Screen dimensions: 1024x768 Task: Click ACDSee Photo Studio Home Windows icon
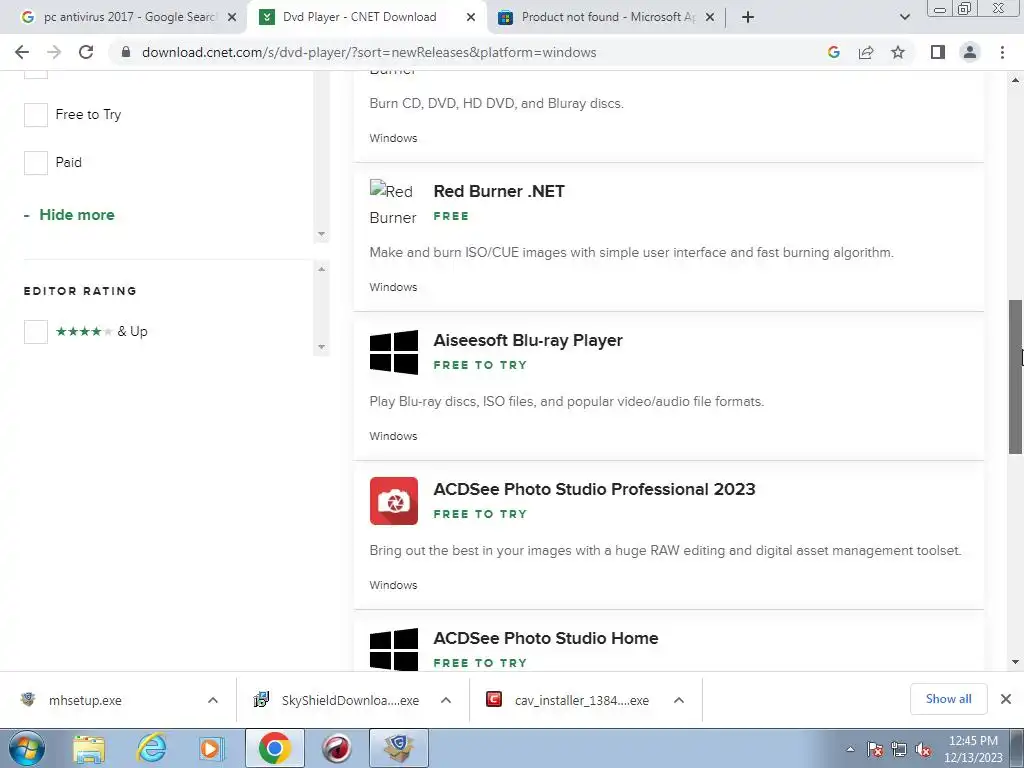(394, 649)
